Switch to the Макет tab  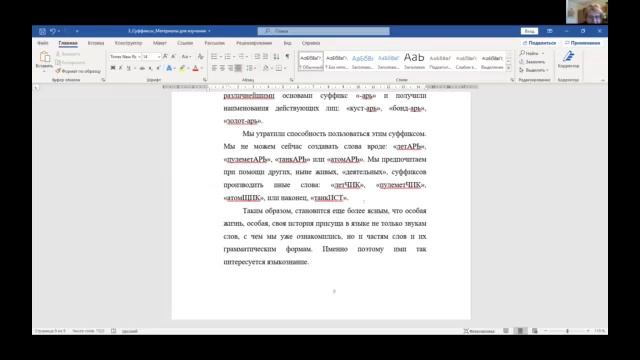click(160, 43)
